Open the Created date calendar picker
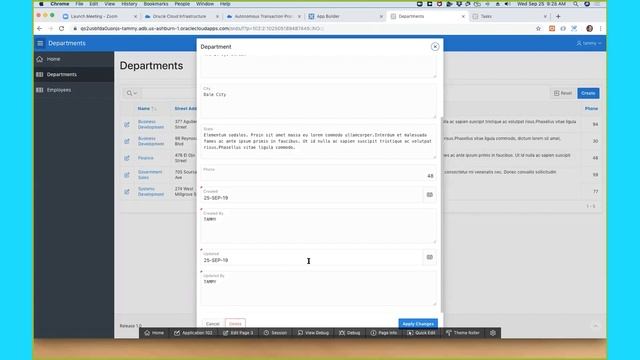The height and width of the screenshot is (360, 640). [429, 195]
